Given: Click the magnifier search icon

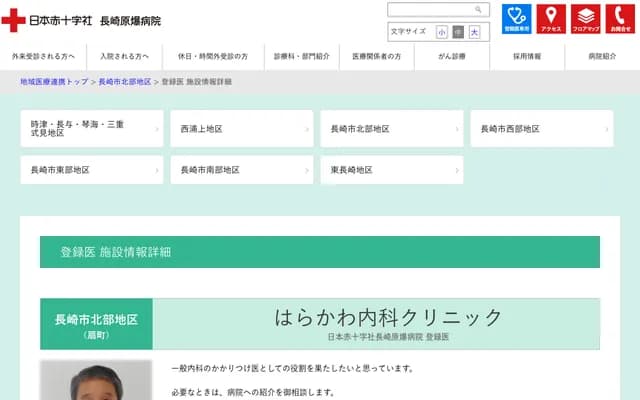Looking at the screenshot, I should tap(479, 10).
